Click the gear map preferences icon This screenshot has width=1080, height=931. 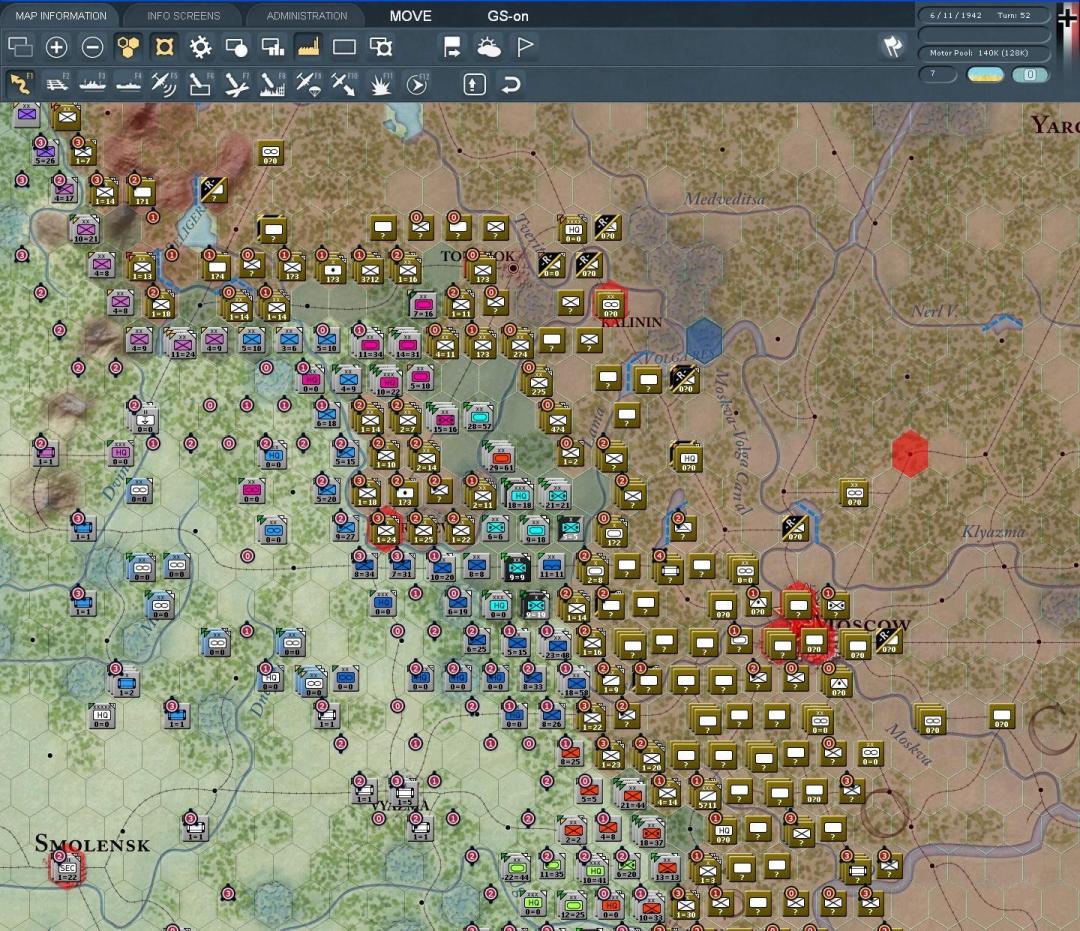click(x=200, y=47)
